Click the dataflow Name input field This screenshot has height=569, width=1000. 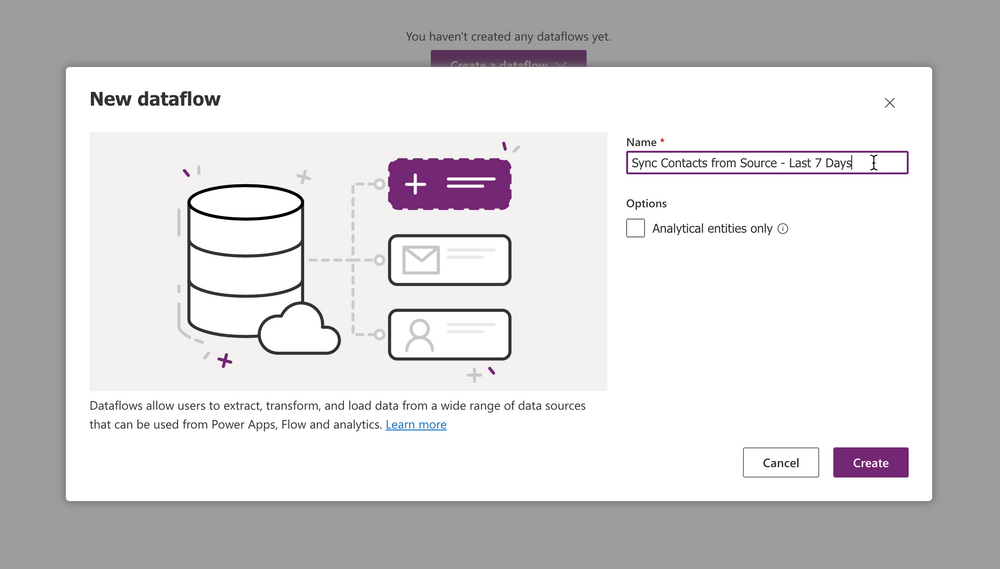[x=767, y=163]
